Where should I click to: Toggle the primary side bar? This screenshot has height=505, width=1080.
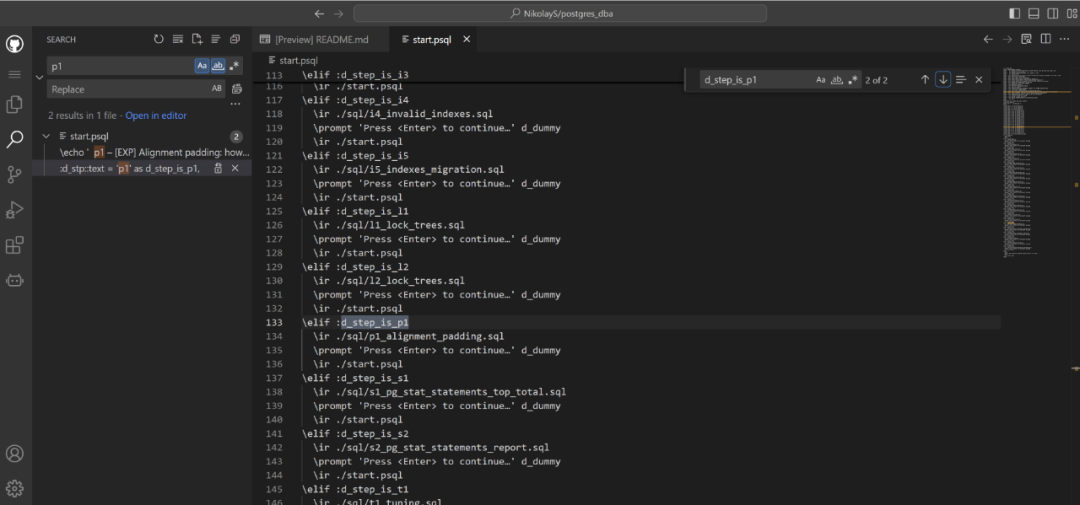tap(1014, 13)
